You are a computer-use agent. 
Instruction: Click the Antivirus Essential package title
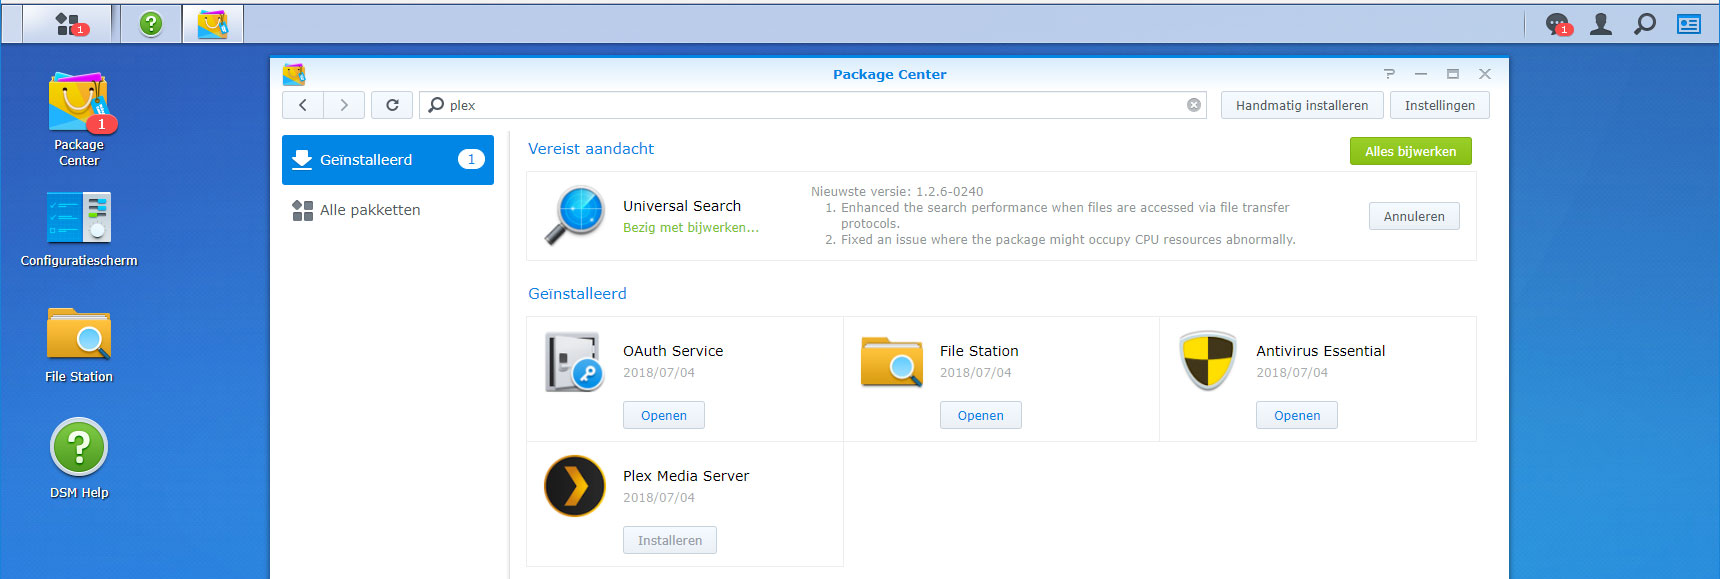(1320, 351)
